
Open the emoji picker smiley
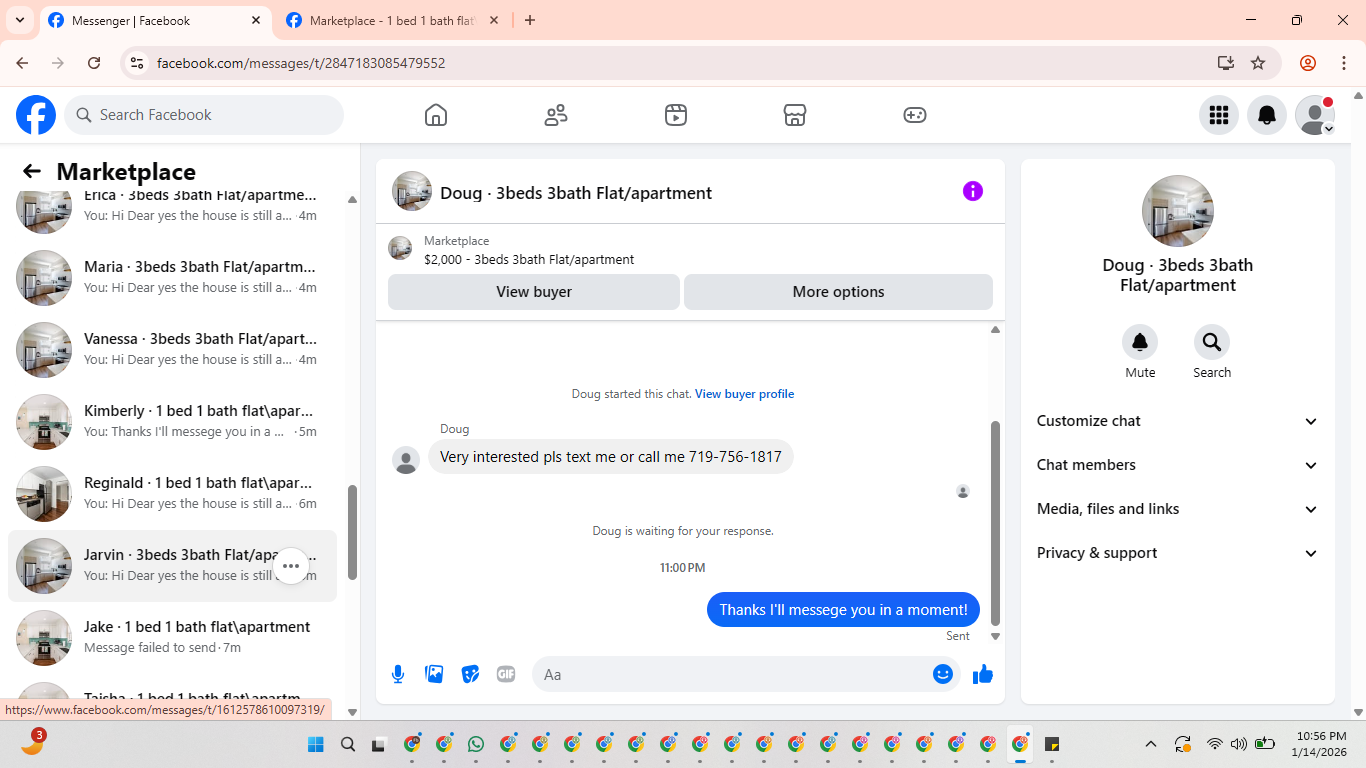pyautogui.click(x=943, y=674)
